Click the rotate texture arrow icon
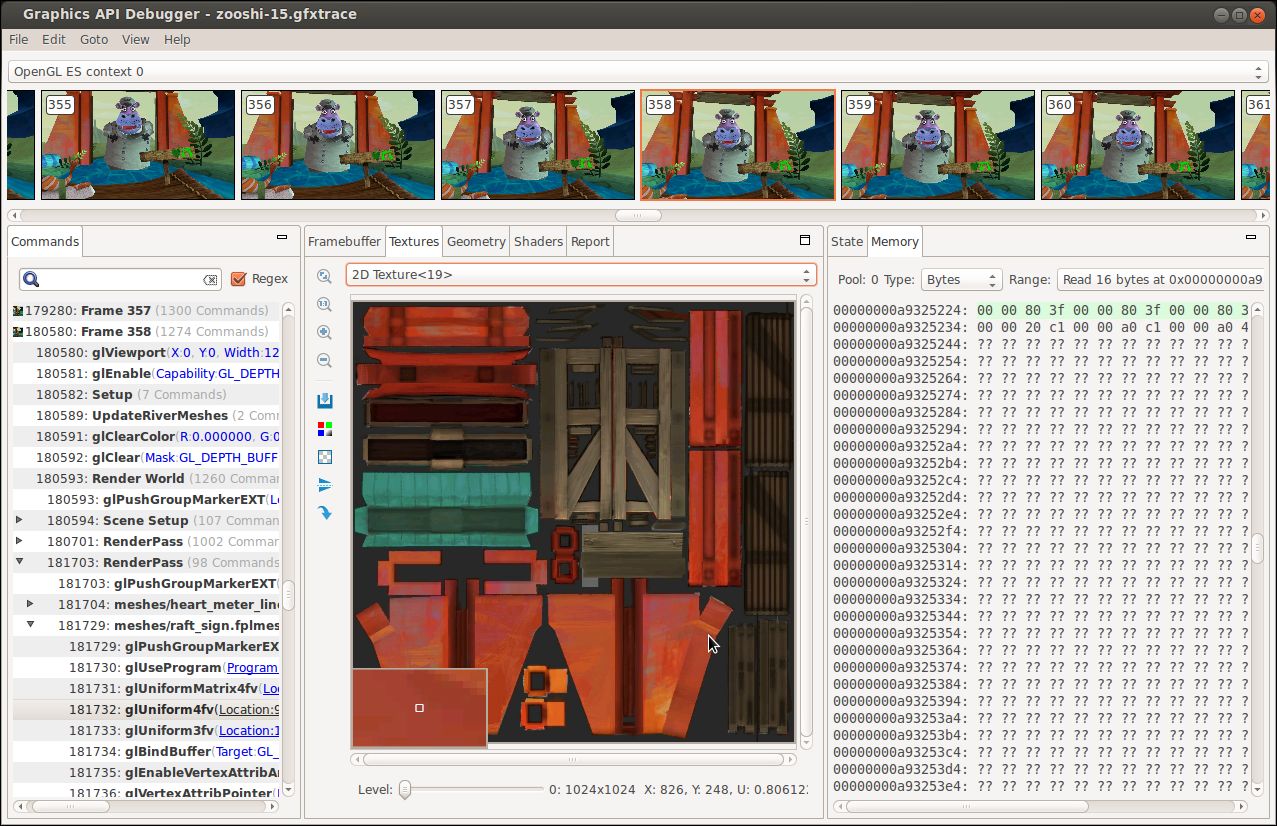The image size is (1277, 826). click(x=324, y=513)
